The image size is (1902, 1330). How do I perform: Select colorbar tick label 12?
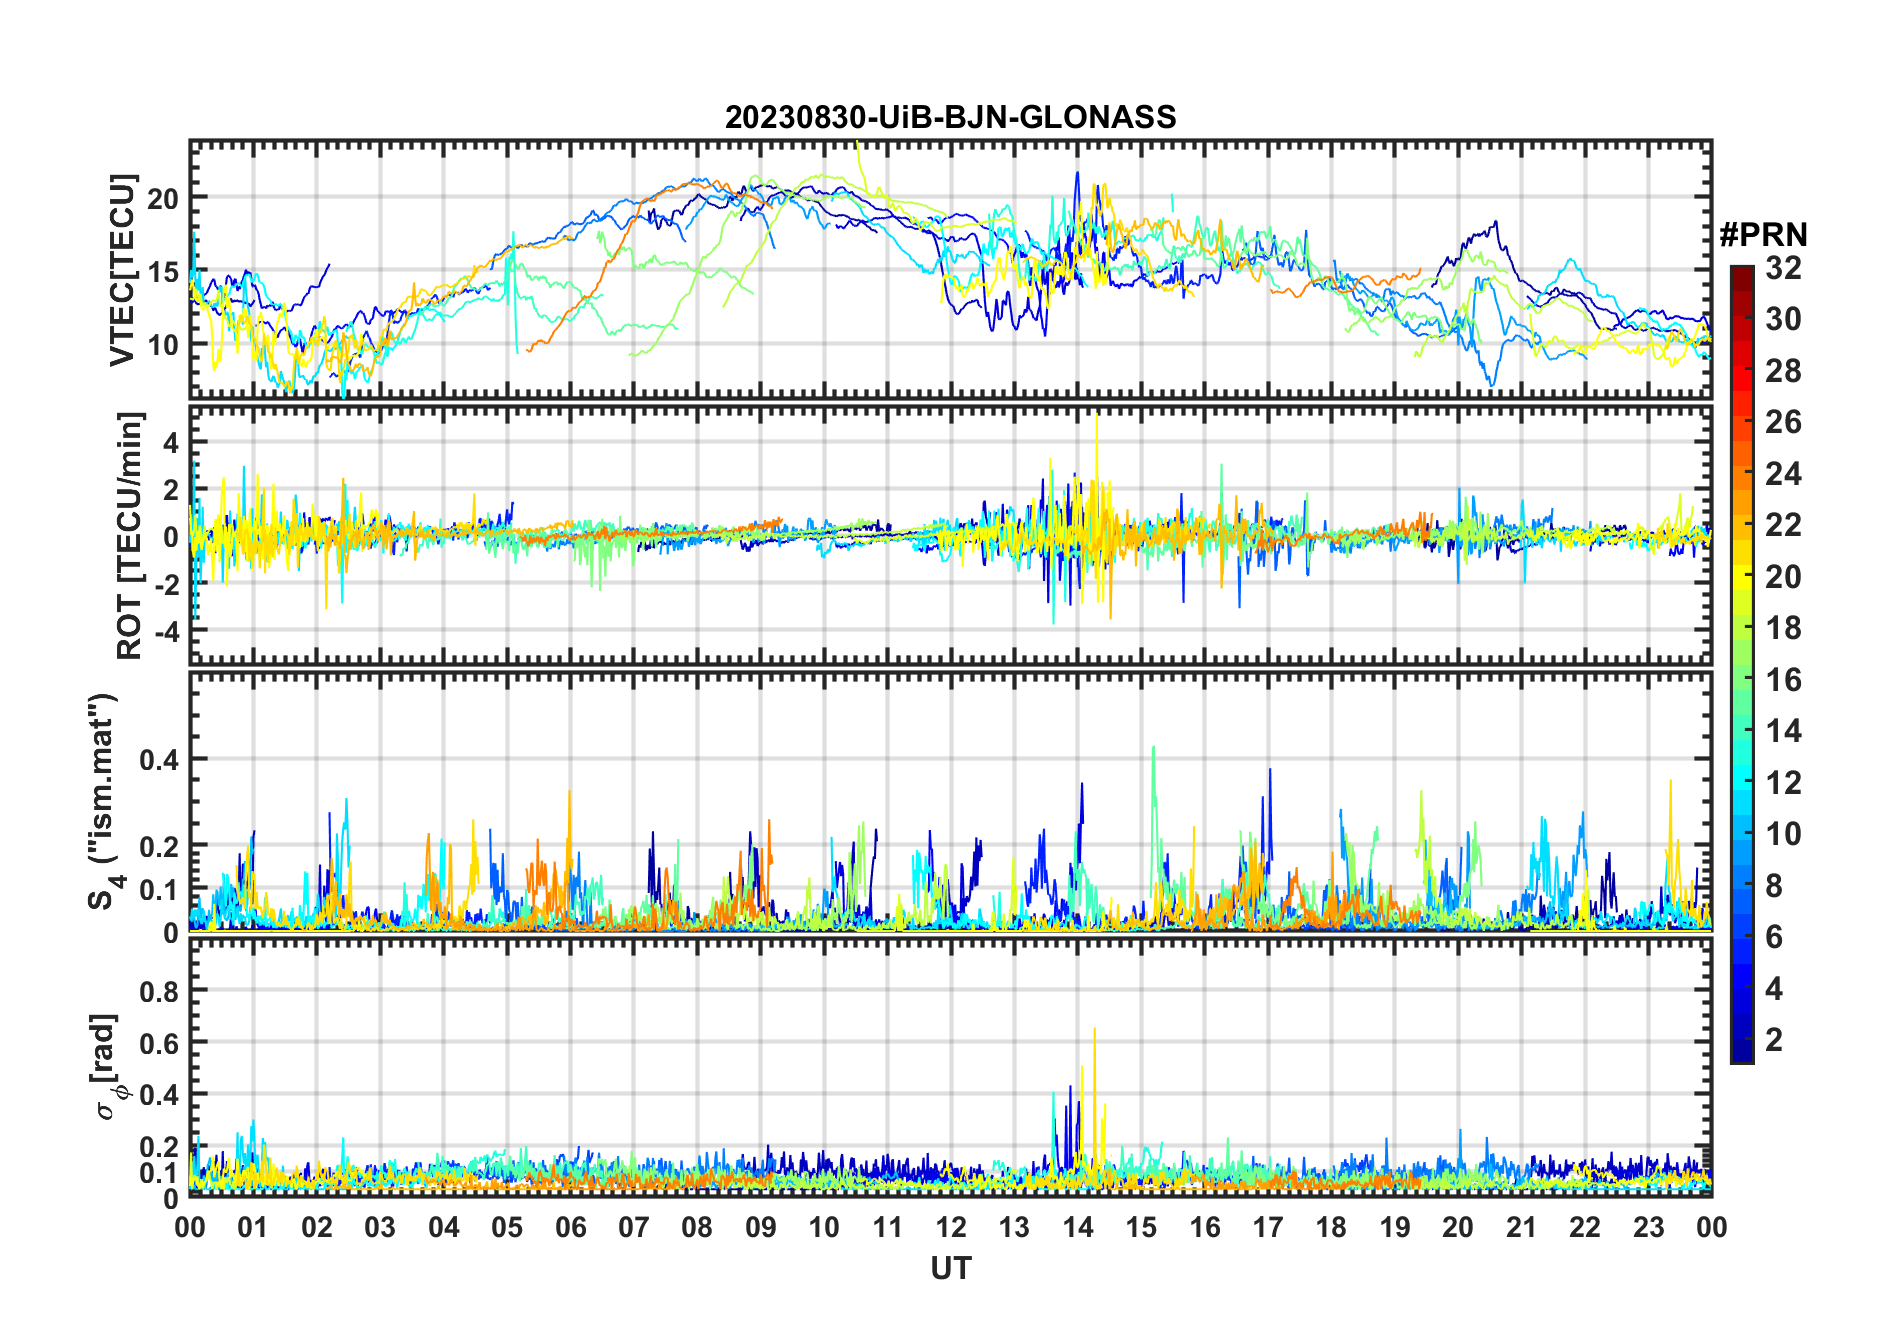[x=1782, y=783]
